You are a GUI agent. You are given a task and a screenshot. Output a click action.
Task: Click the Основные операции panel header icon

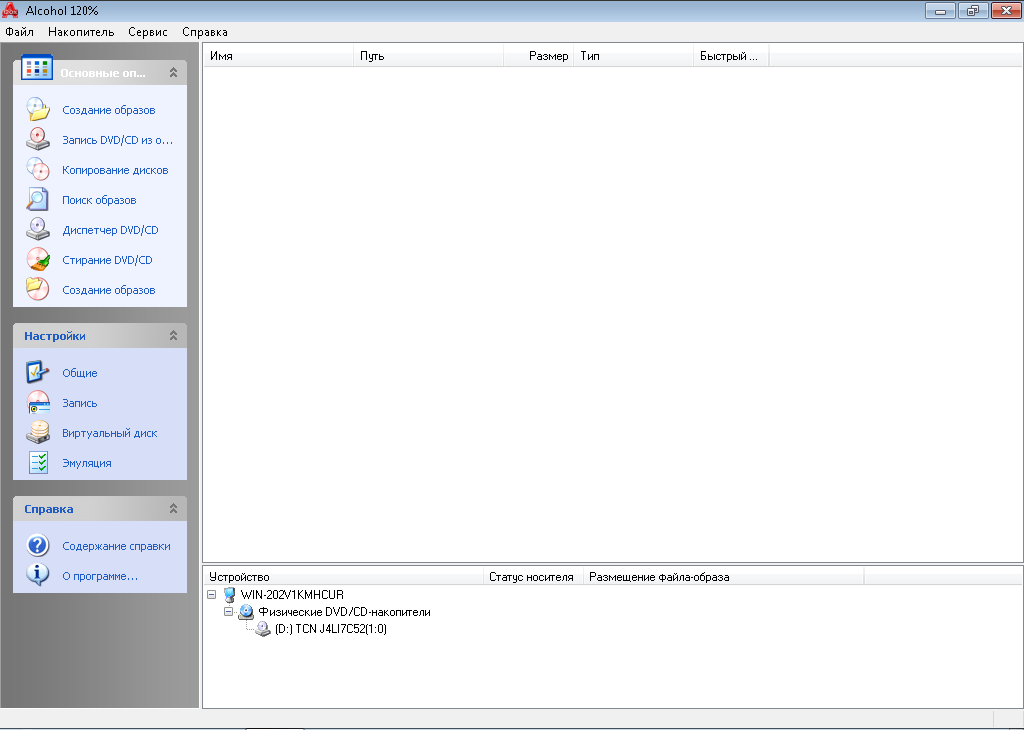point(37,67)
